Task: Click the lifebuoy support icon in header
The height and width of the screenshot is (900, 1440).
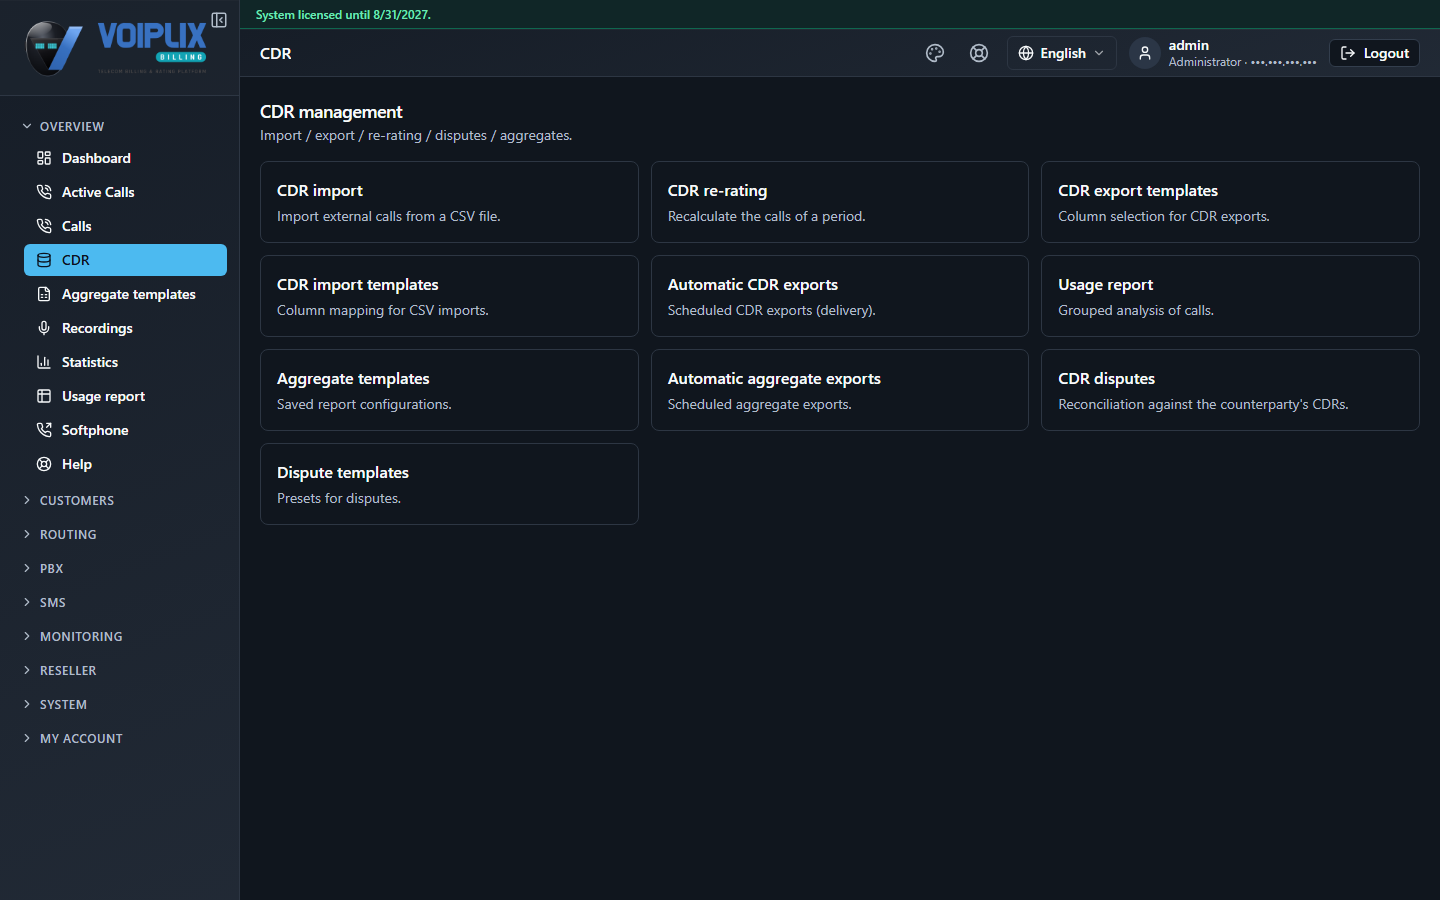Action: click(x=979, y=53)
